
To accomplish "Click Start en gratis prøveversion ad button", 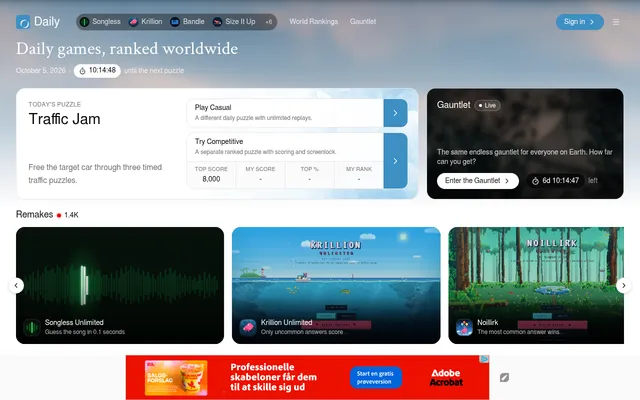I will (375, 378).
